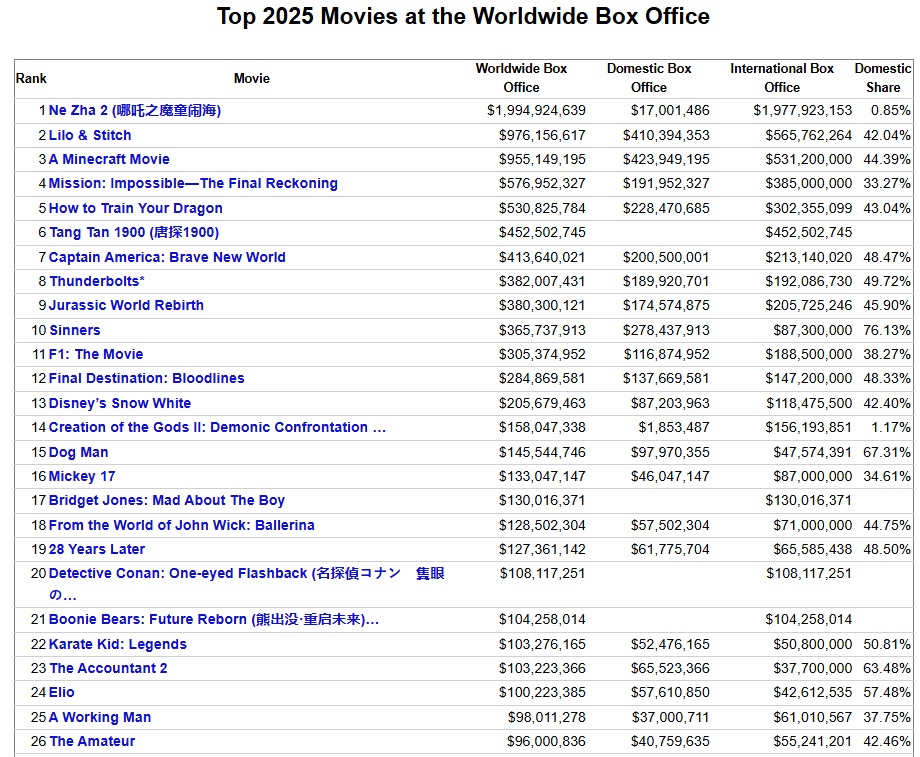The width and height of the screenshot is (920, 757).
Task: Open the 28 Years Later link
Action: click(x=97, y=549)
